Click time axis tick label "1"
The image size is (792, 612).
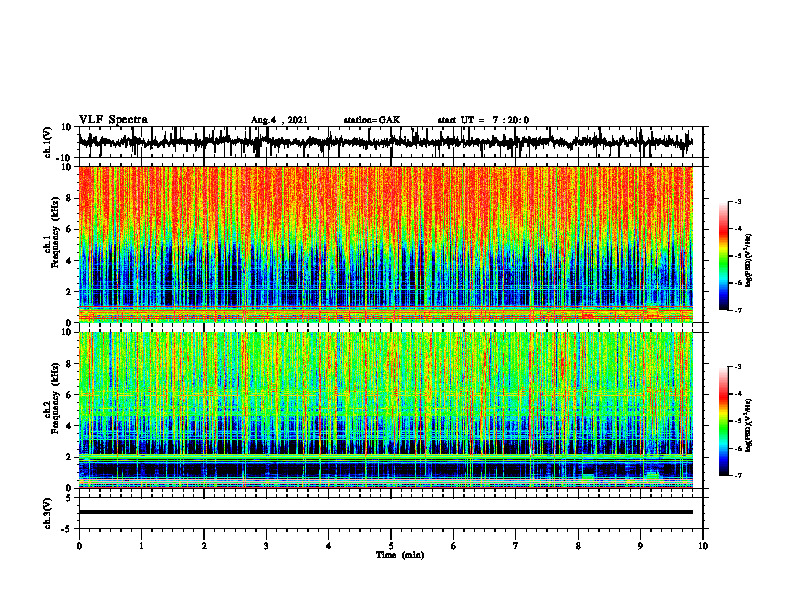click(x=141, y=546)
